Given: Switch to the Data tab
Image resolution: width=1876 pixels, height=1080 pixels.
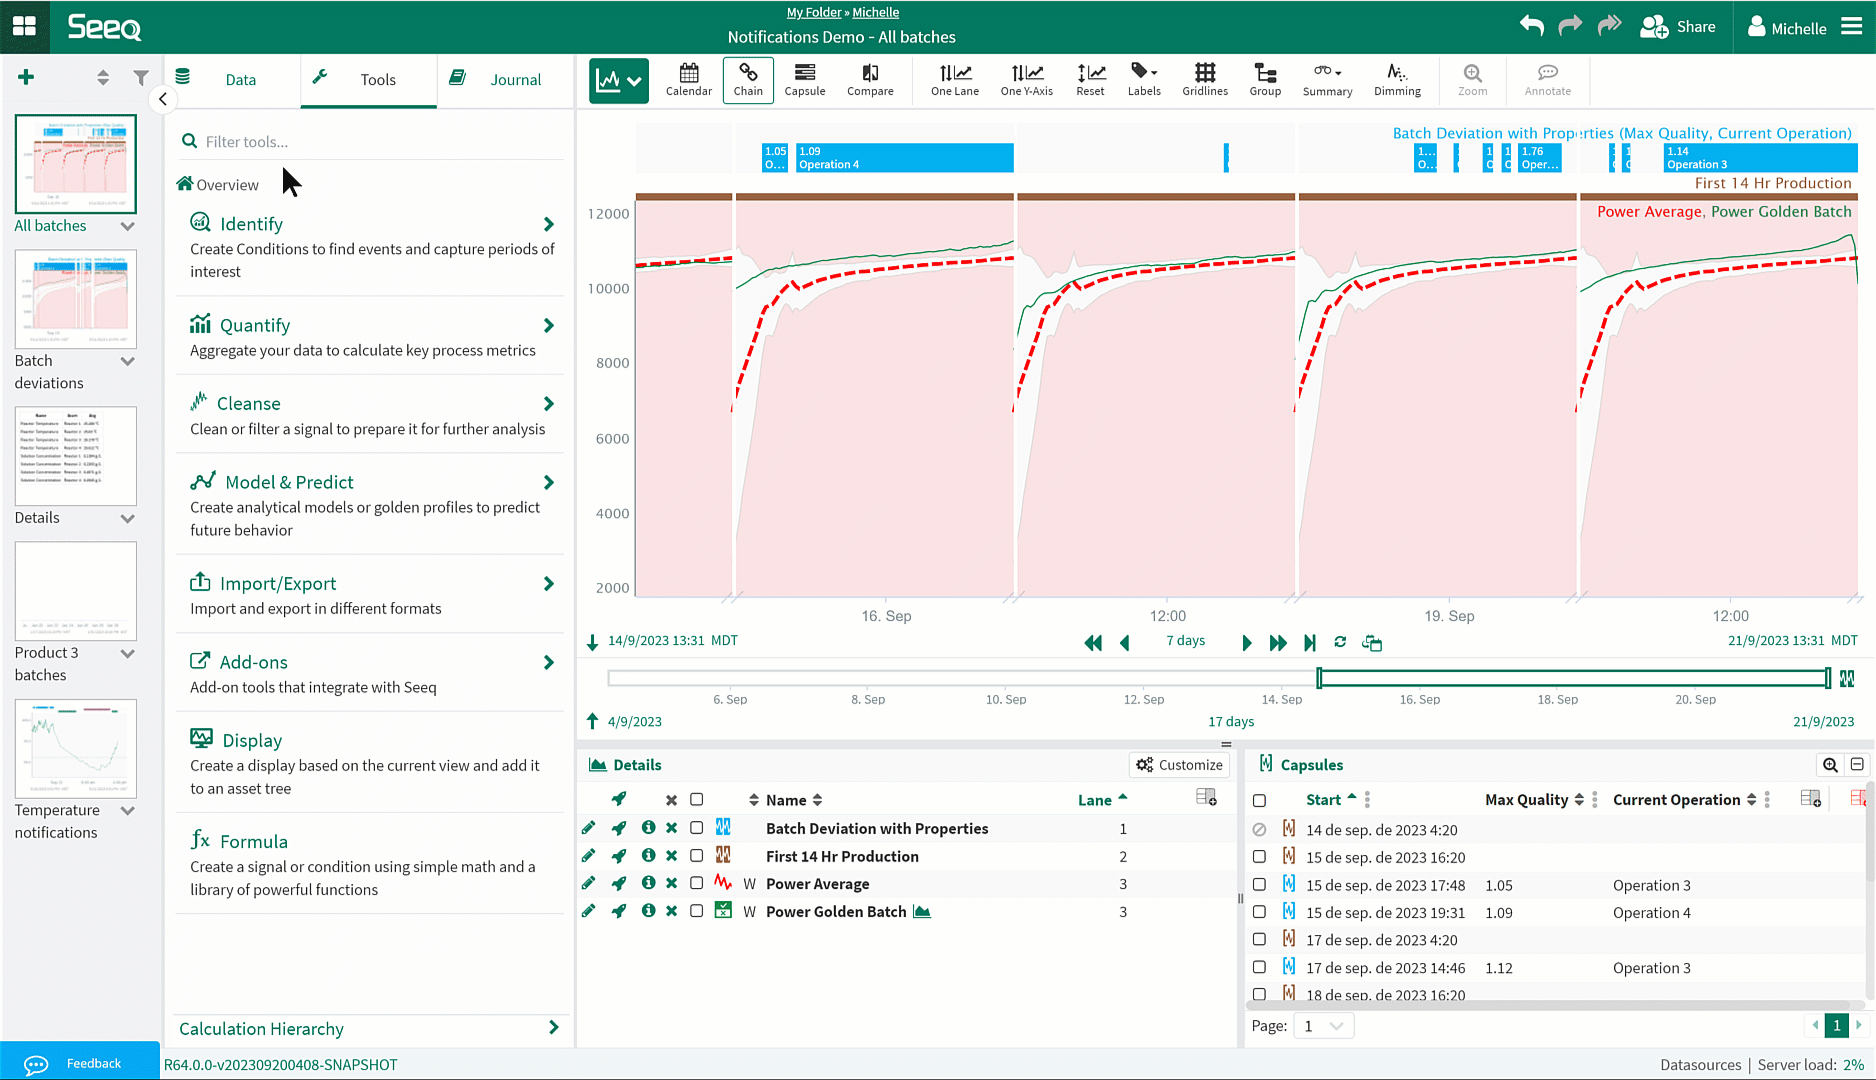Looking at the screenshot, I should pyautogui.click(x=232, y=80).
